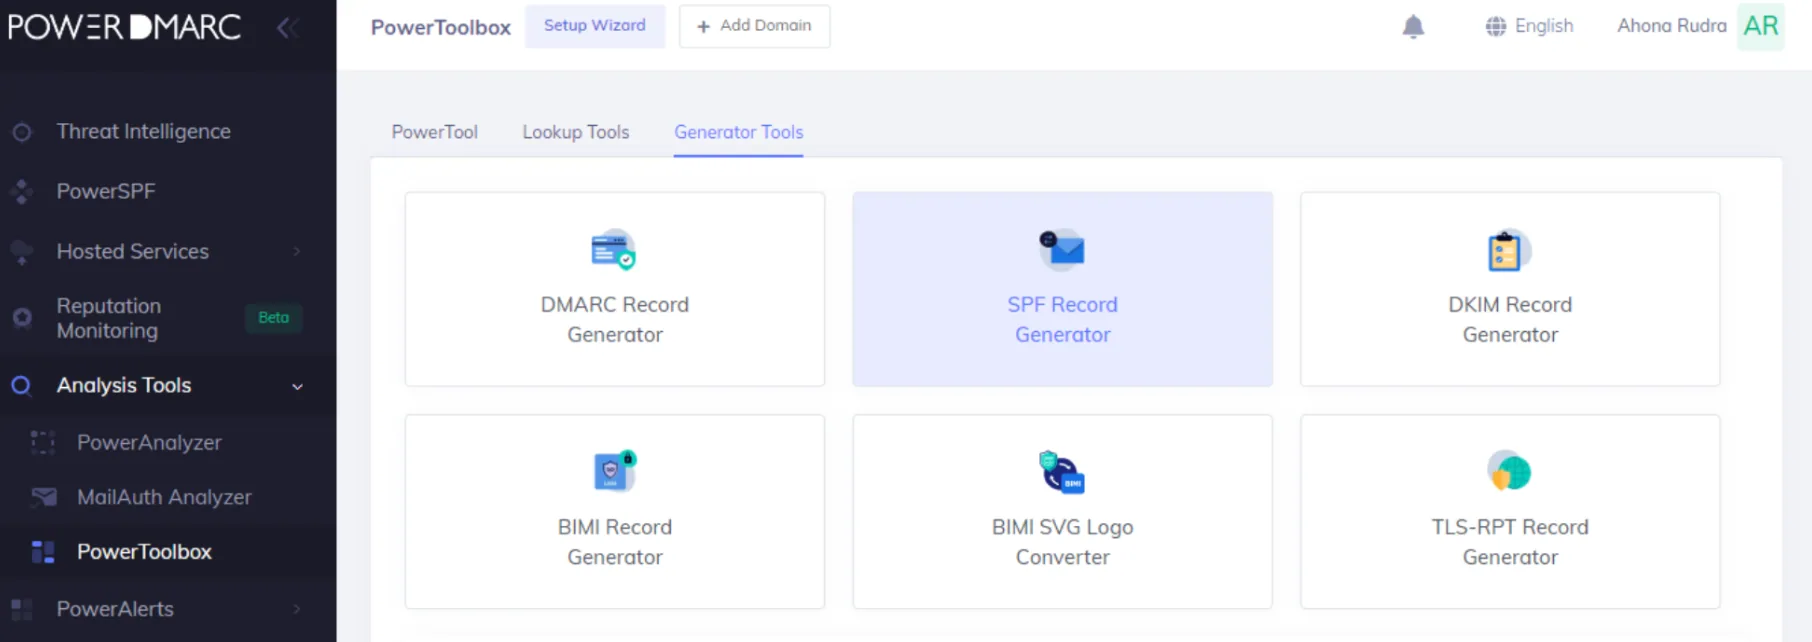Click the AR user avatar
This screenshot has height=642, width=1812.
coord(1761,26)
